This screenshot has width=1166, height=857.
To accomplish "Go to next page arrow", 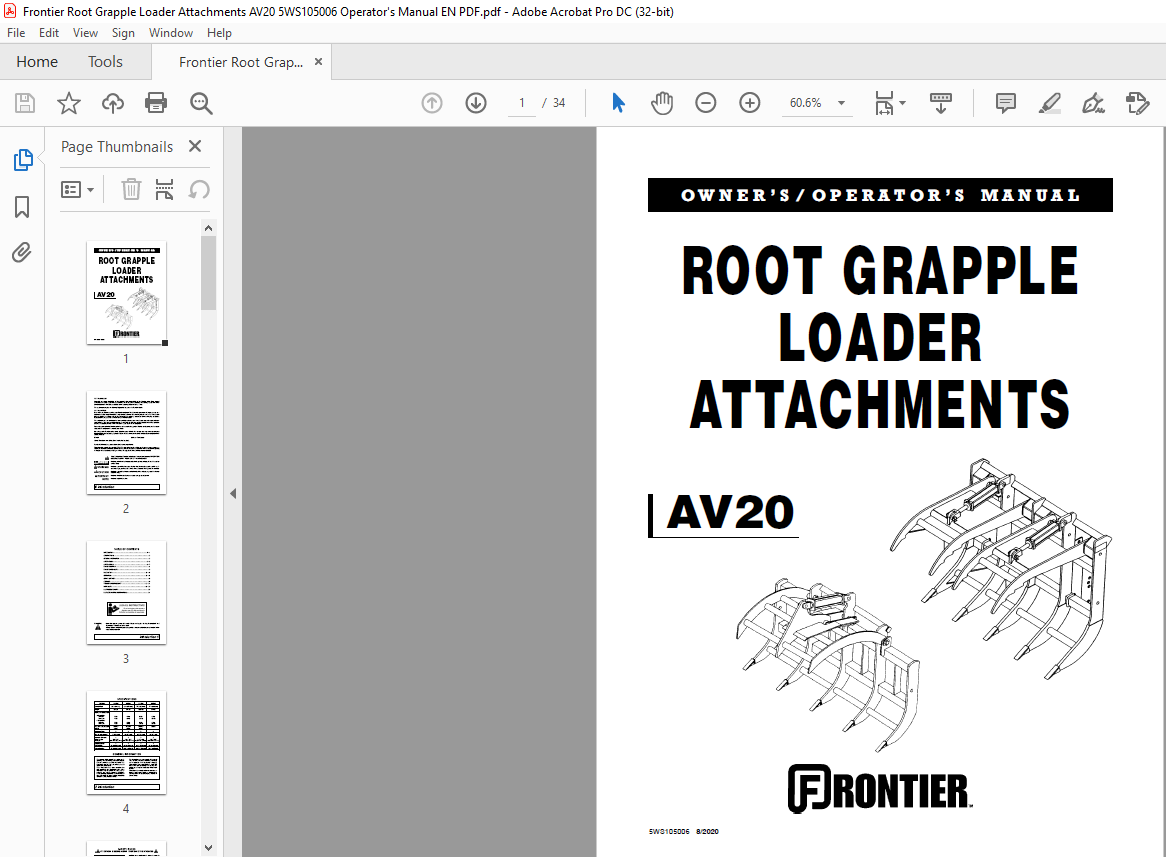I will click(476, 103).
